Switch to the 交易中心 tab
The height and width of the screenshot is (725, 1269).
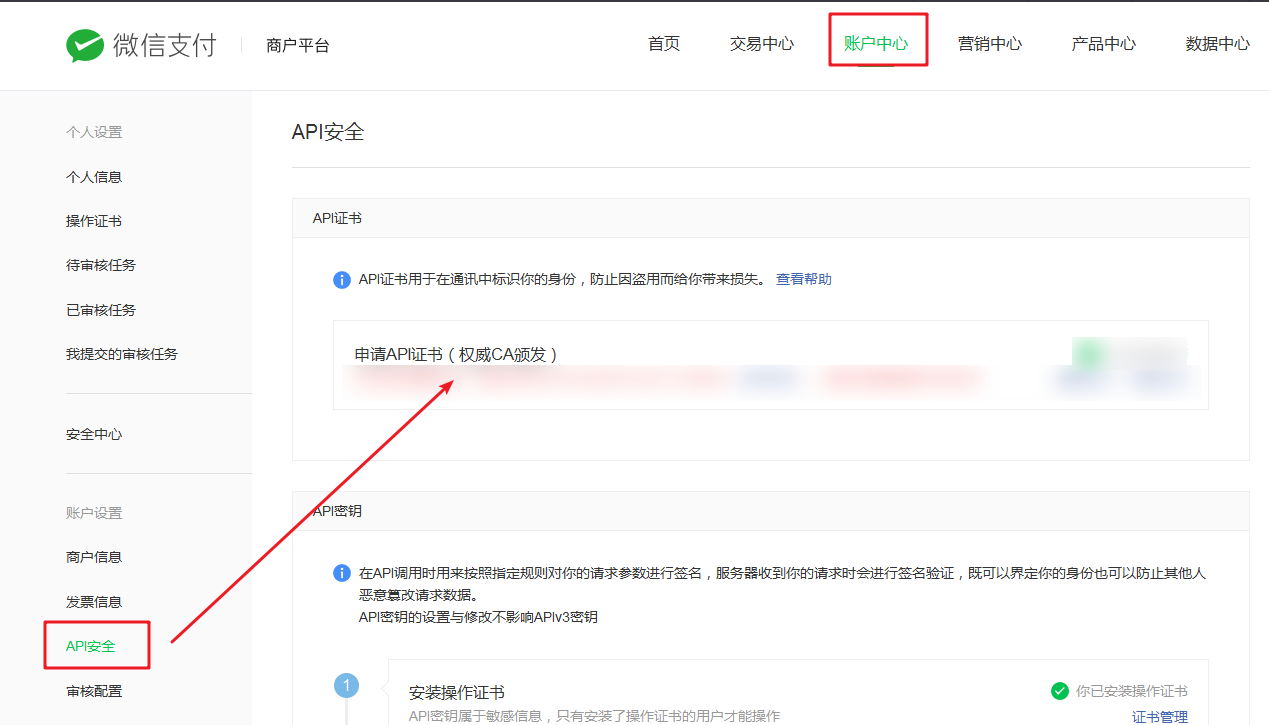click(762, 44)
